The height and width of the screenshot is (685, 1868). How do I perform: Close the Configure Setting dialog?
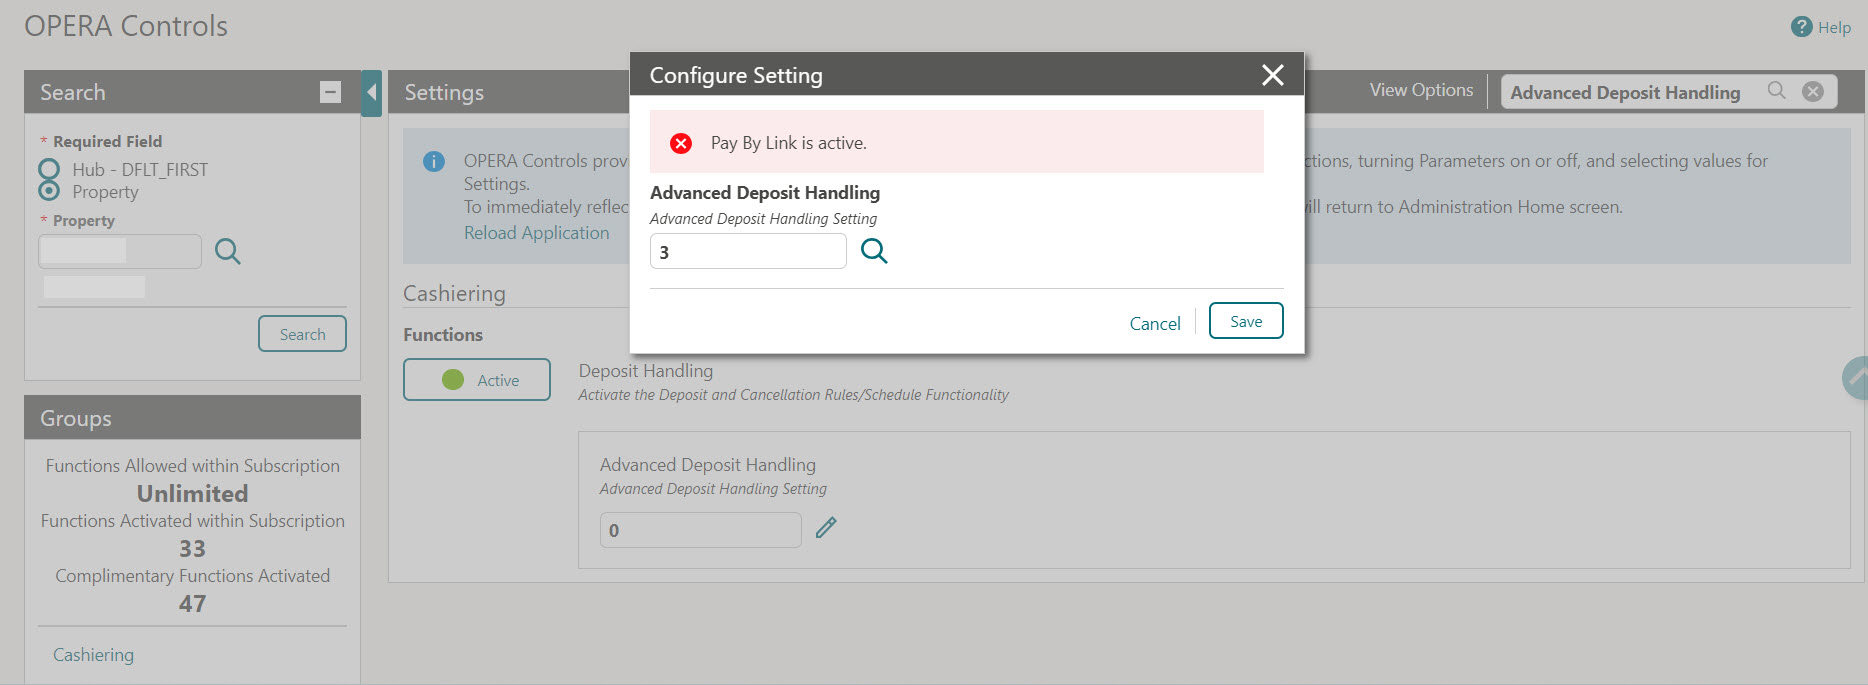click(x=1272, y=75)
